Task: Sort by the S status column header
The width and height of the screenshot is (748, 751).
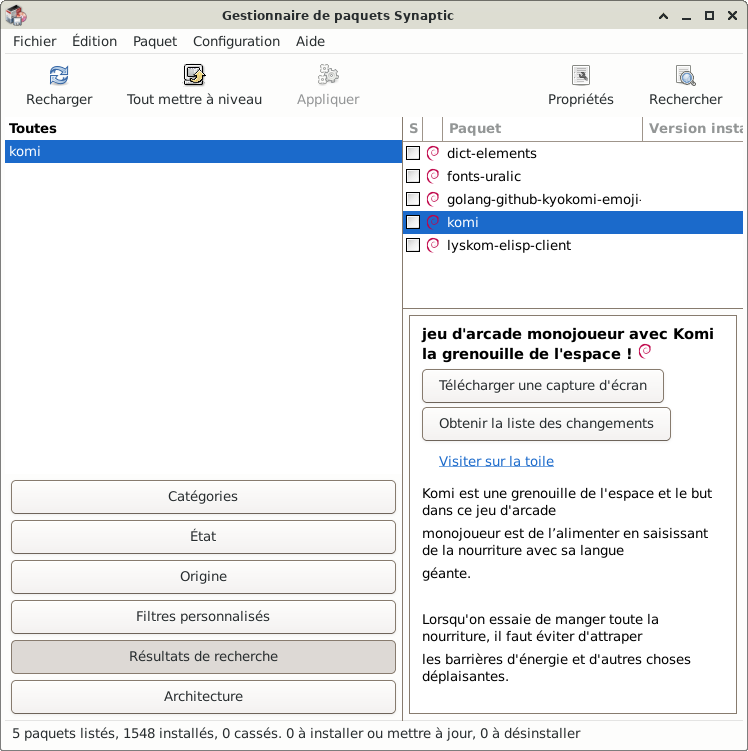Action: tap(413, 128)
